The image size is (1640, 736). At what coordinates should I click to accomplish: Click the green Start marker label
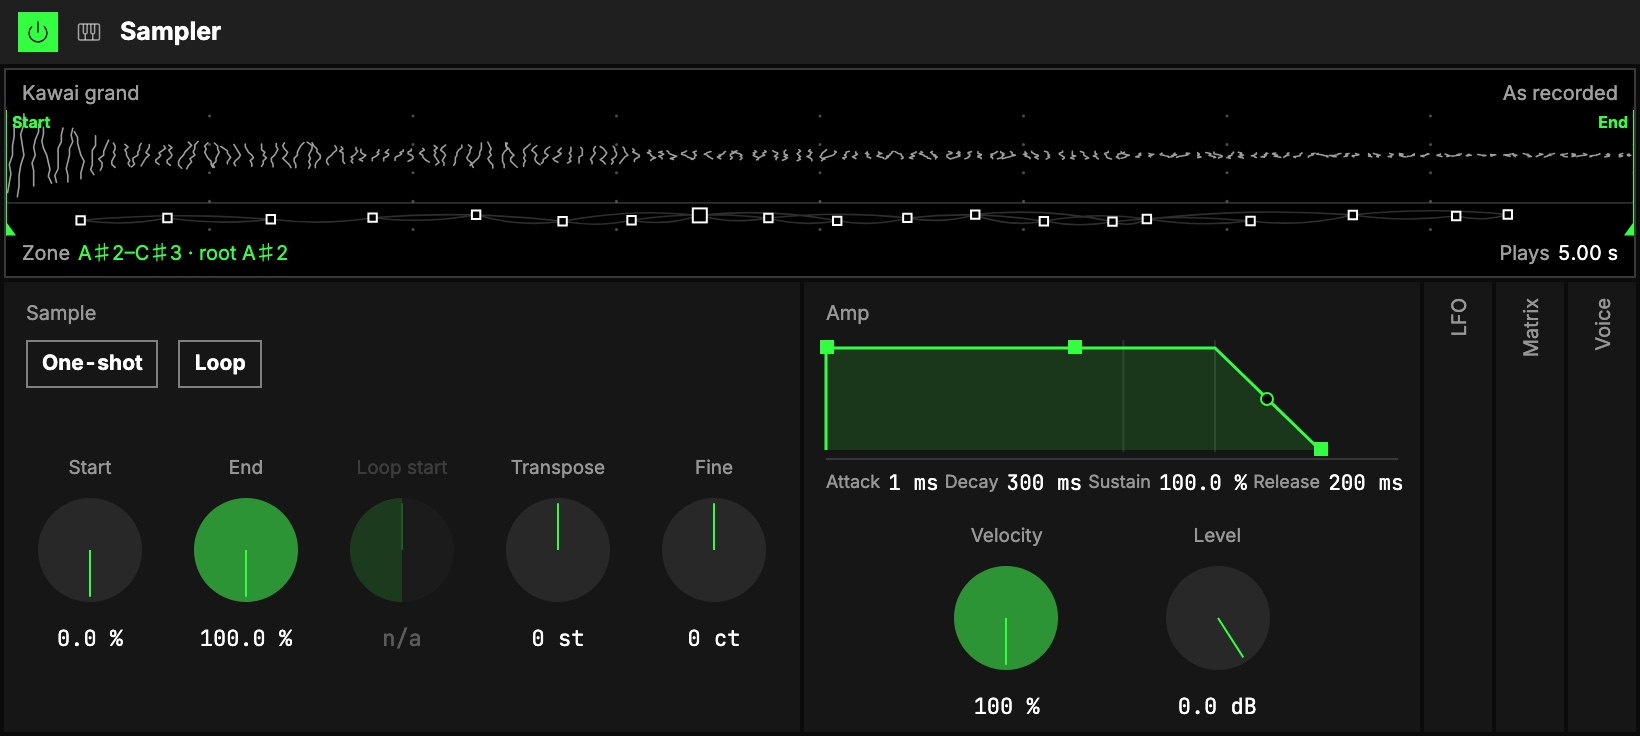coord(31,122)
